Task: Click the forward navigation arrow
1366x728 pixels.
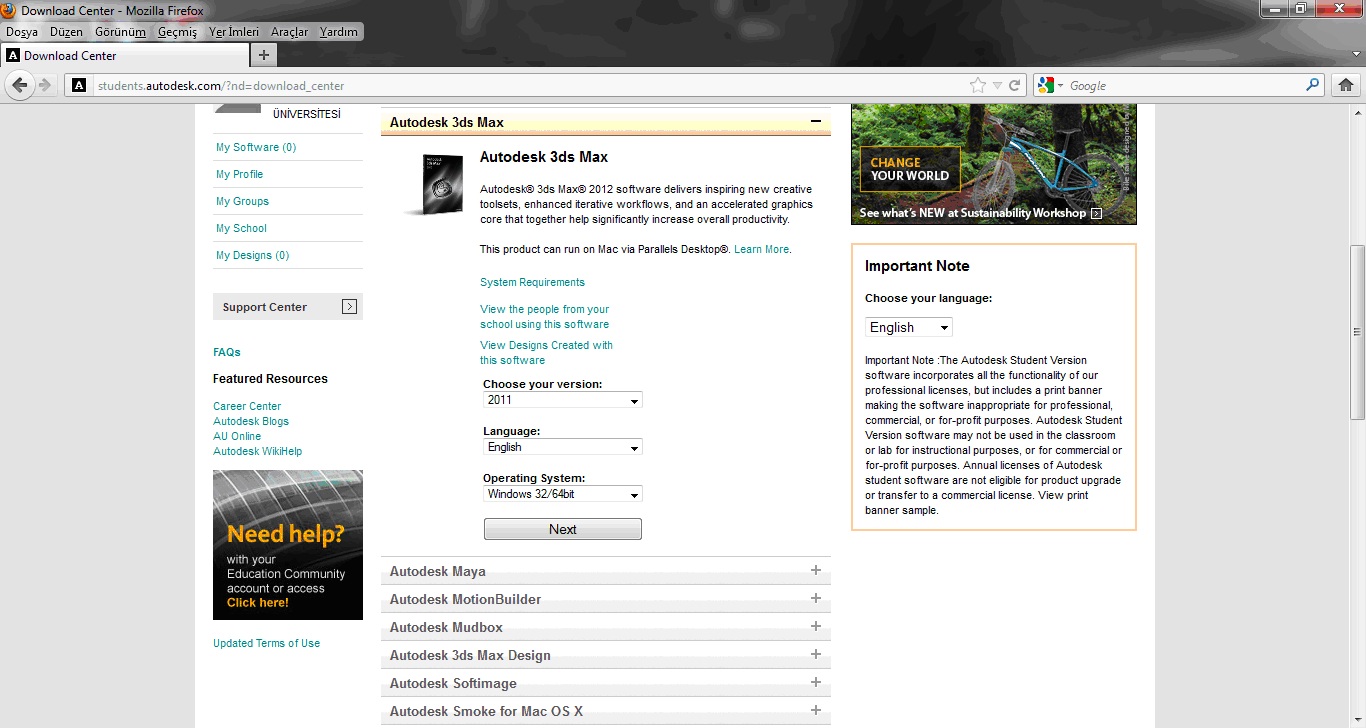Action: pyautogui.click(x=45, y=86)
